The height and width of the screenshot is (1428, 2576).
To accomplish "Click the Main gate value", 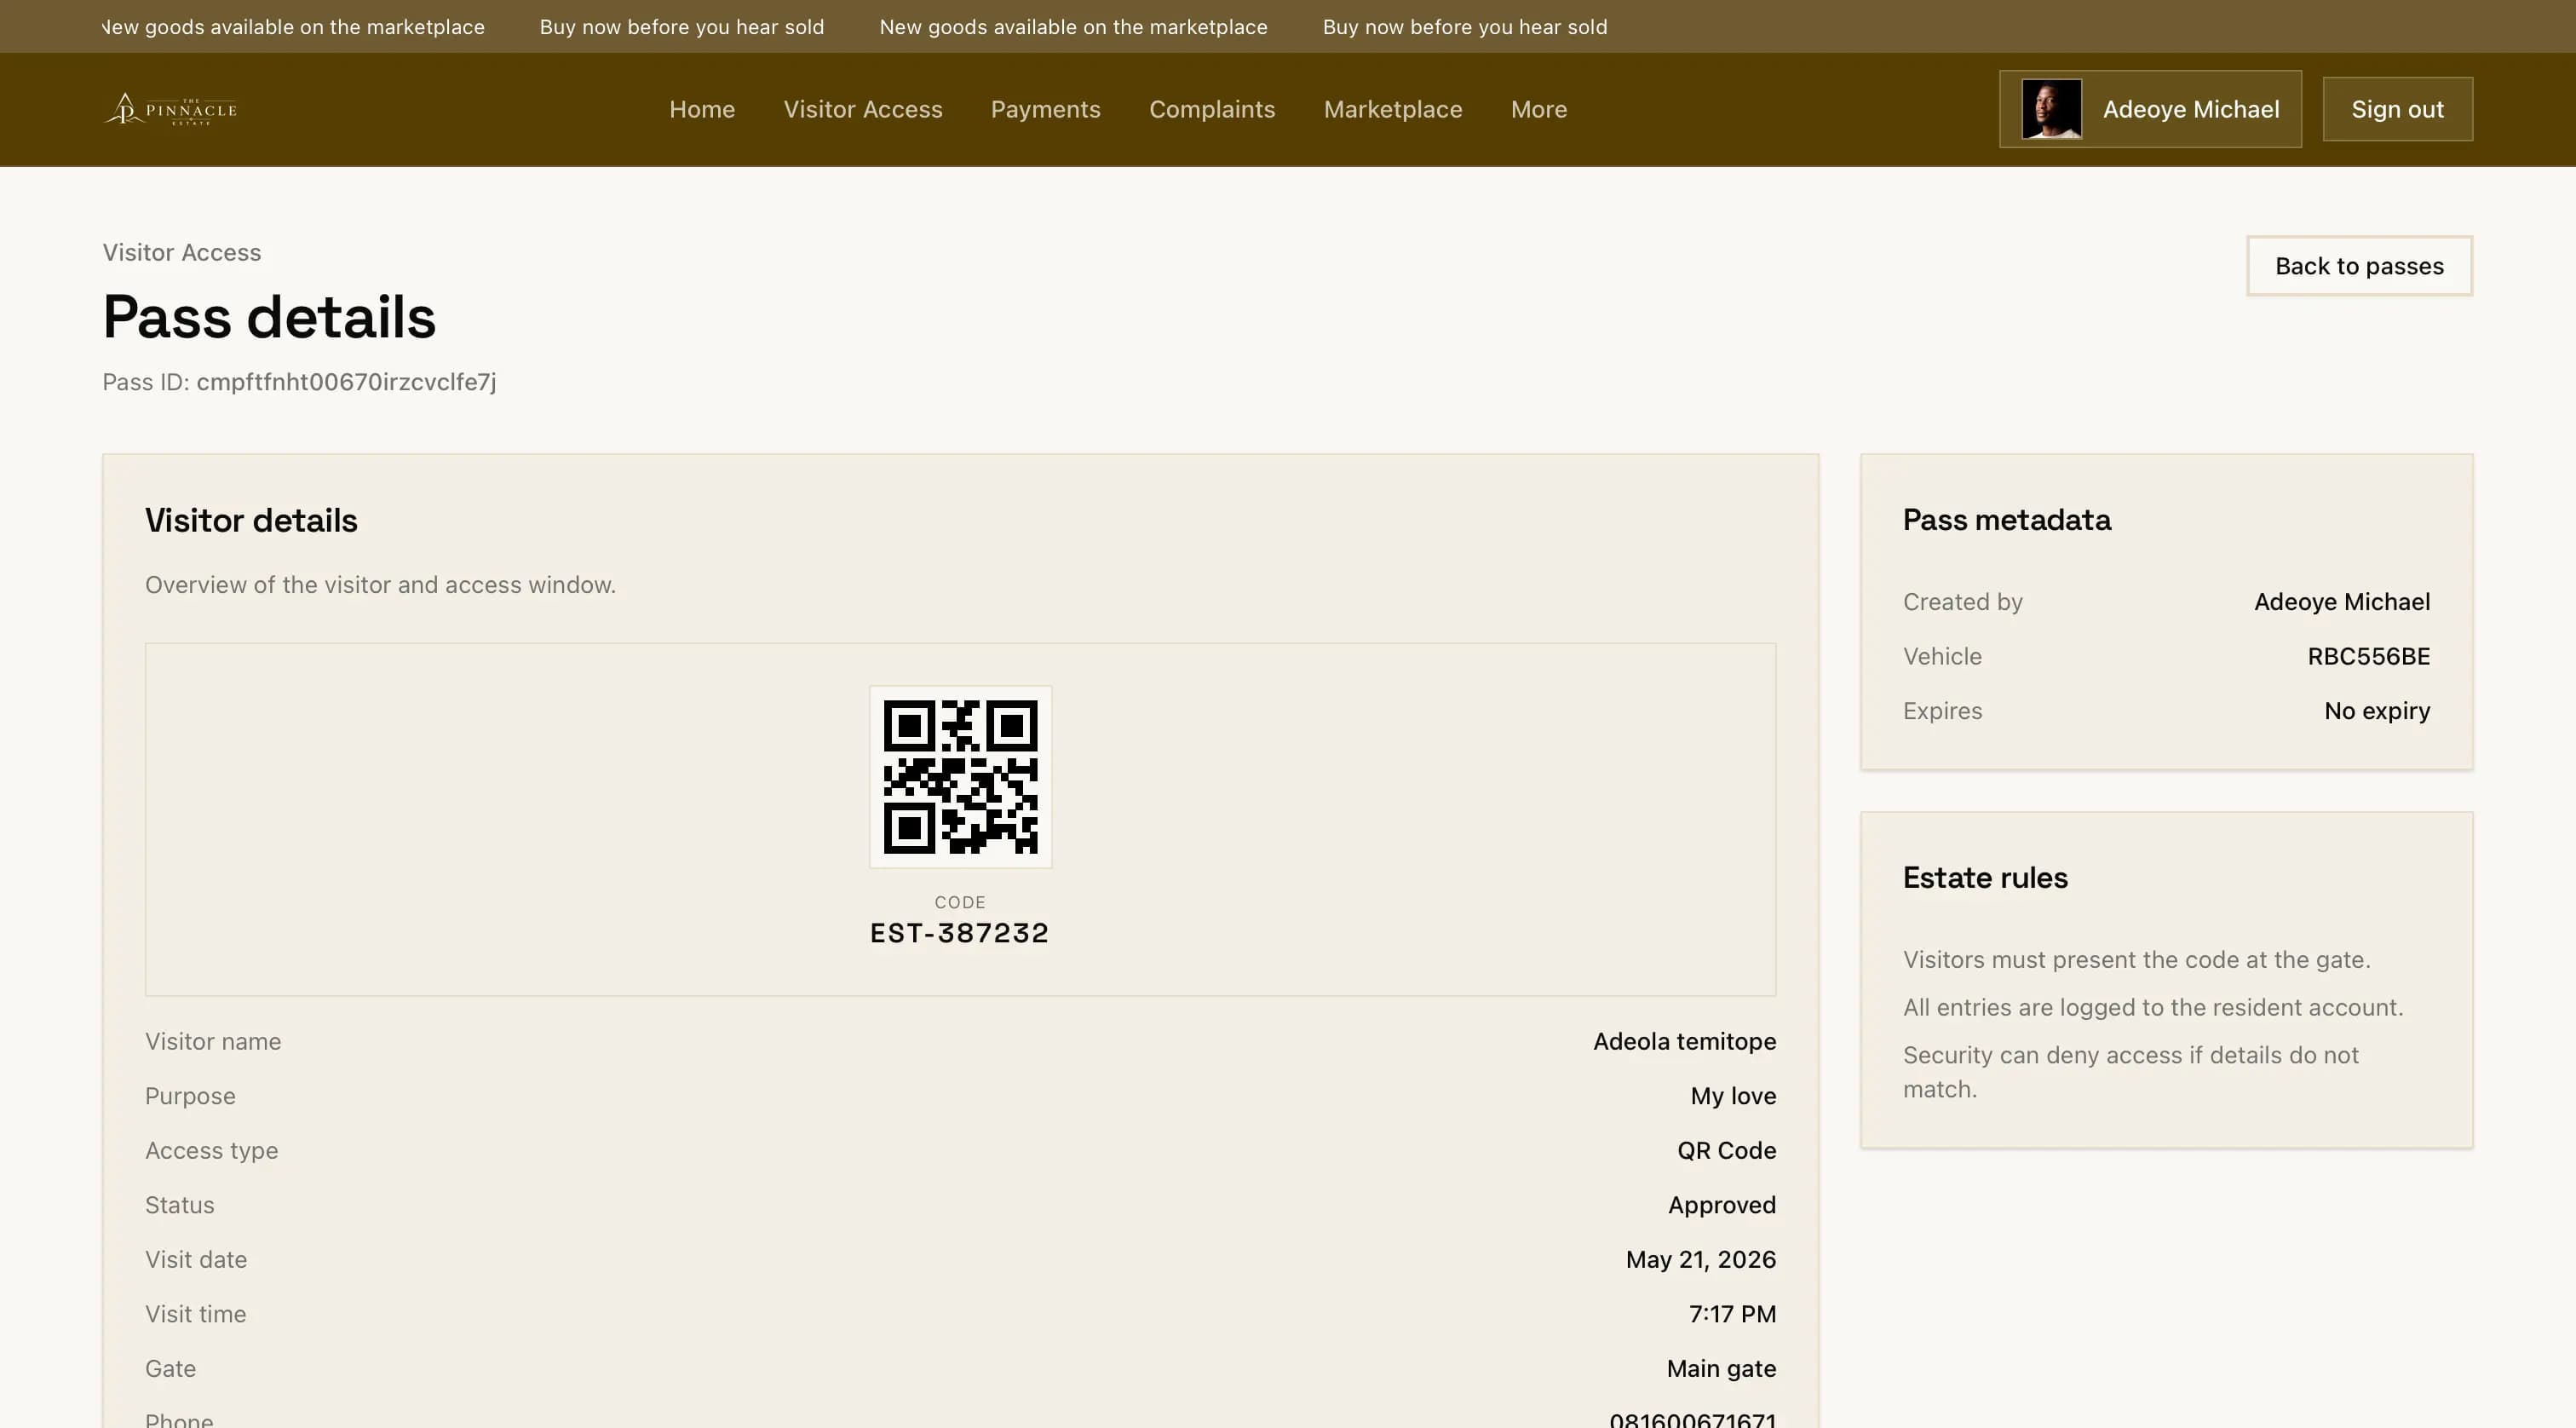I will [x=1721, y=1368].
